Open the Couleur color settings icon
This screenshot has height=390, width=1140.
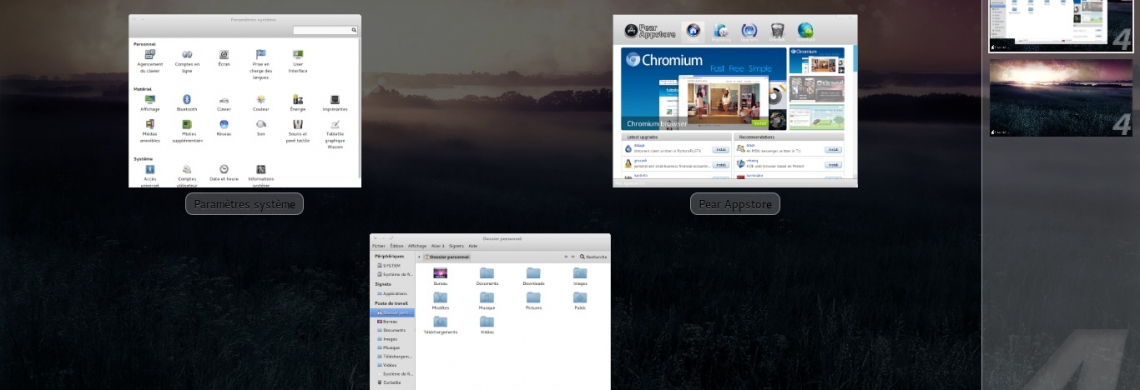tap(261, 99)
